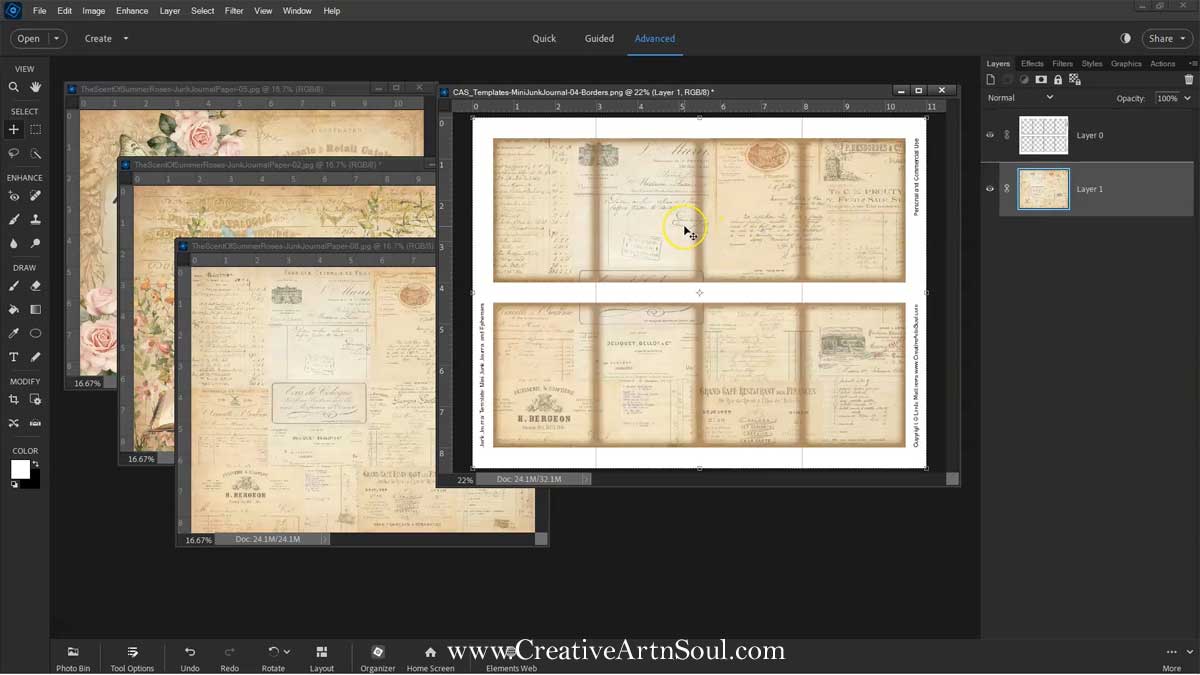Open the Layout options
Screen dimensions: 1200x675
pyautogui.click(x=321, y=658)
